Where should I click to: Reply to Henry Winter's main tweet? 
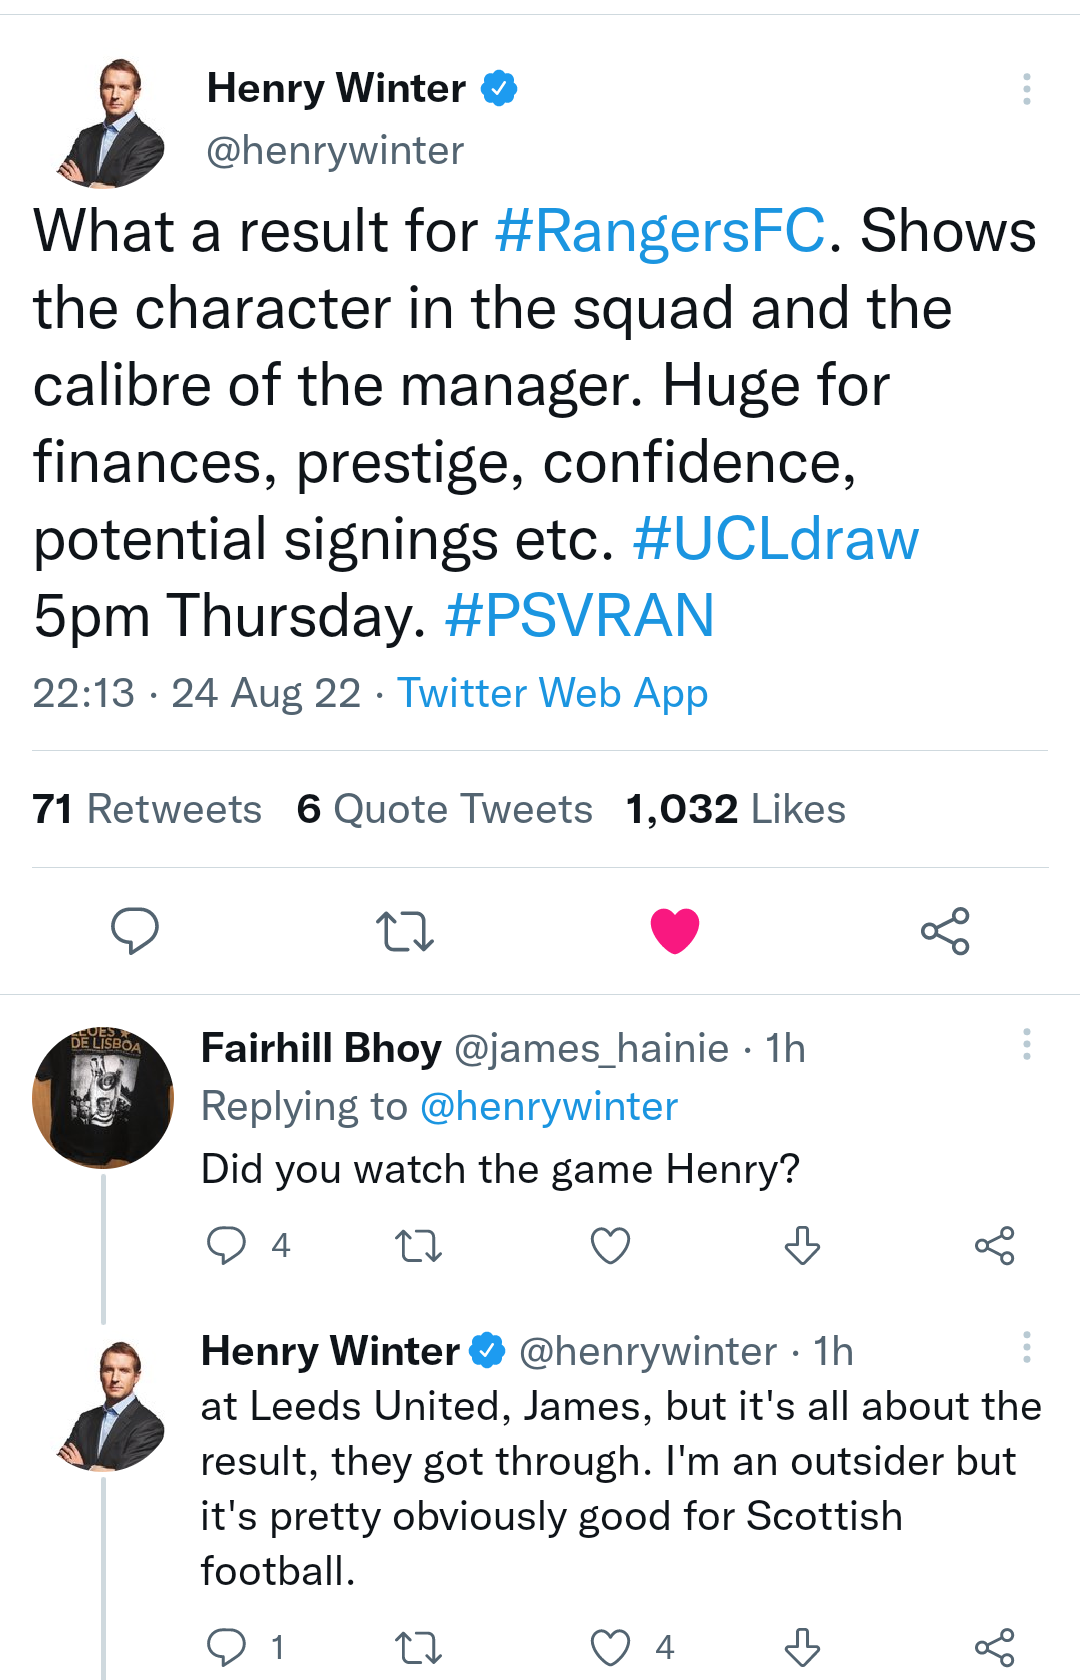point(134,931)
